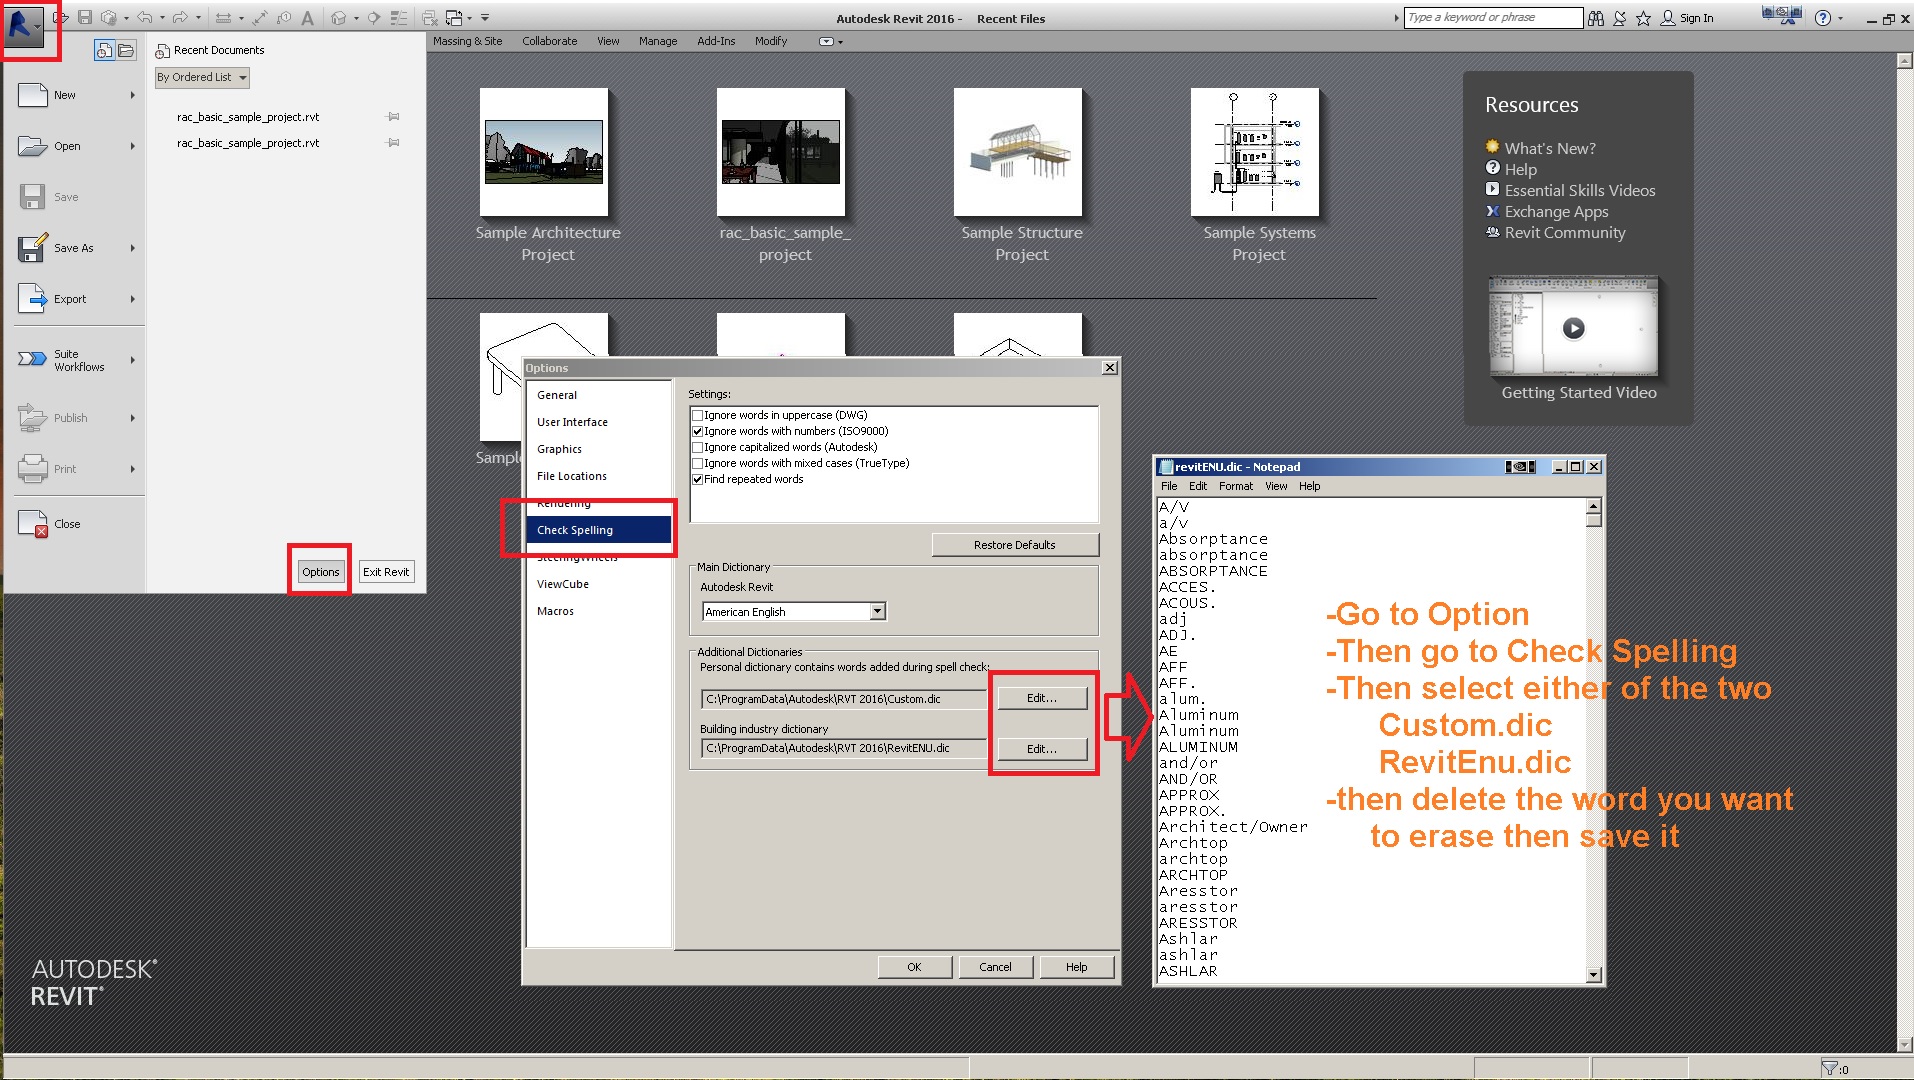Screen dimensions: 1914x1080
Task: Enable Ignore words in uppercase (DWG)
Action: (698, 415)
